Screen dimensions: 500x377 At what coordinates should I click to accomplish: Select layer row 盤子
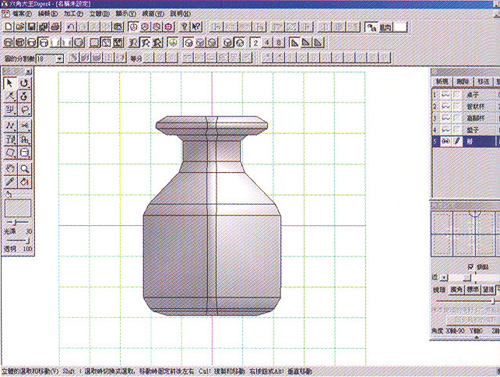(x=466, y=130)
